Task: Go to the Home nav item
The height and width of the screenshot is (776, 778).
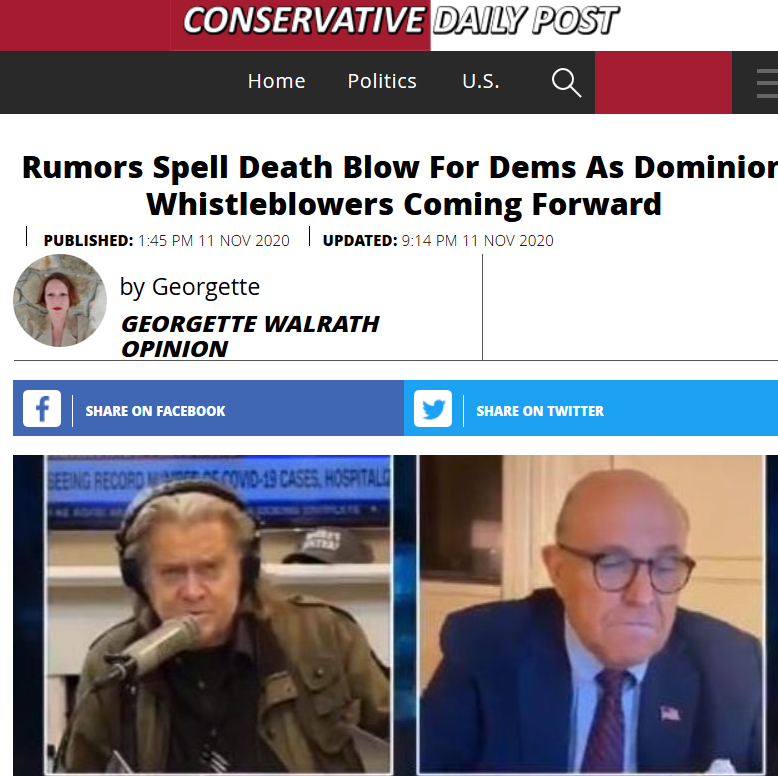Action: (276, 81)
